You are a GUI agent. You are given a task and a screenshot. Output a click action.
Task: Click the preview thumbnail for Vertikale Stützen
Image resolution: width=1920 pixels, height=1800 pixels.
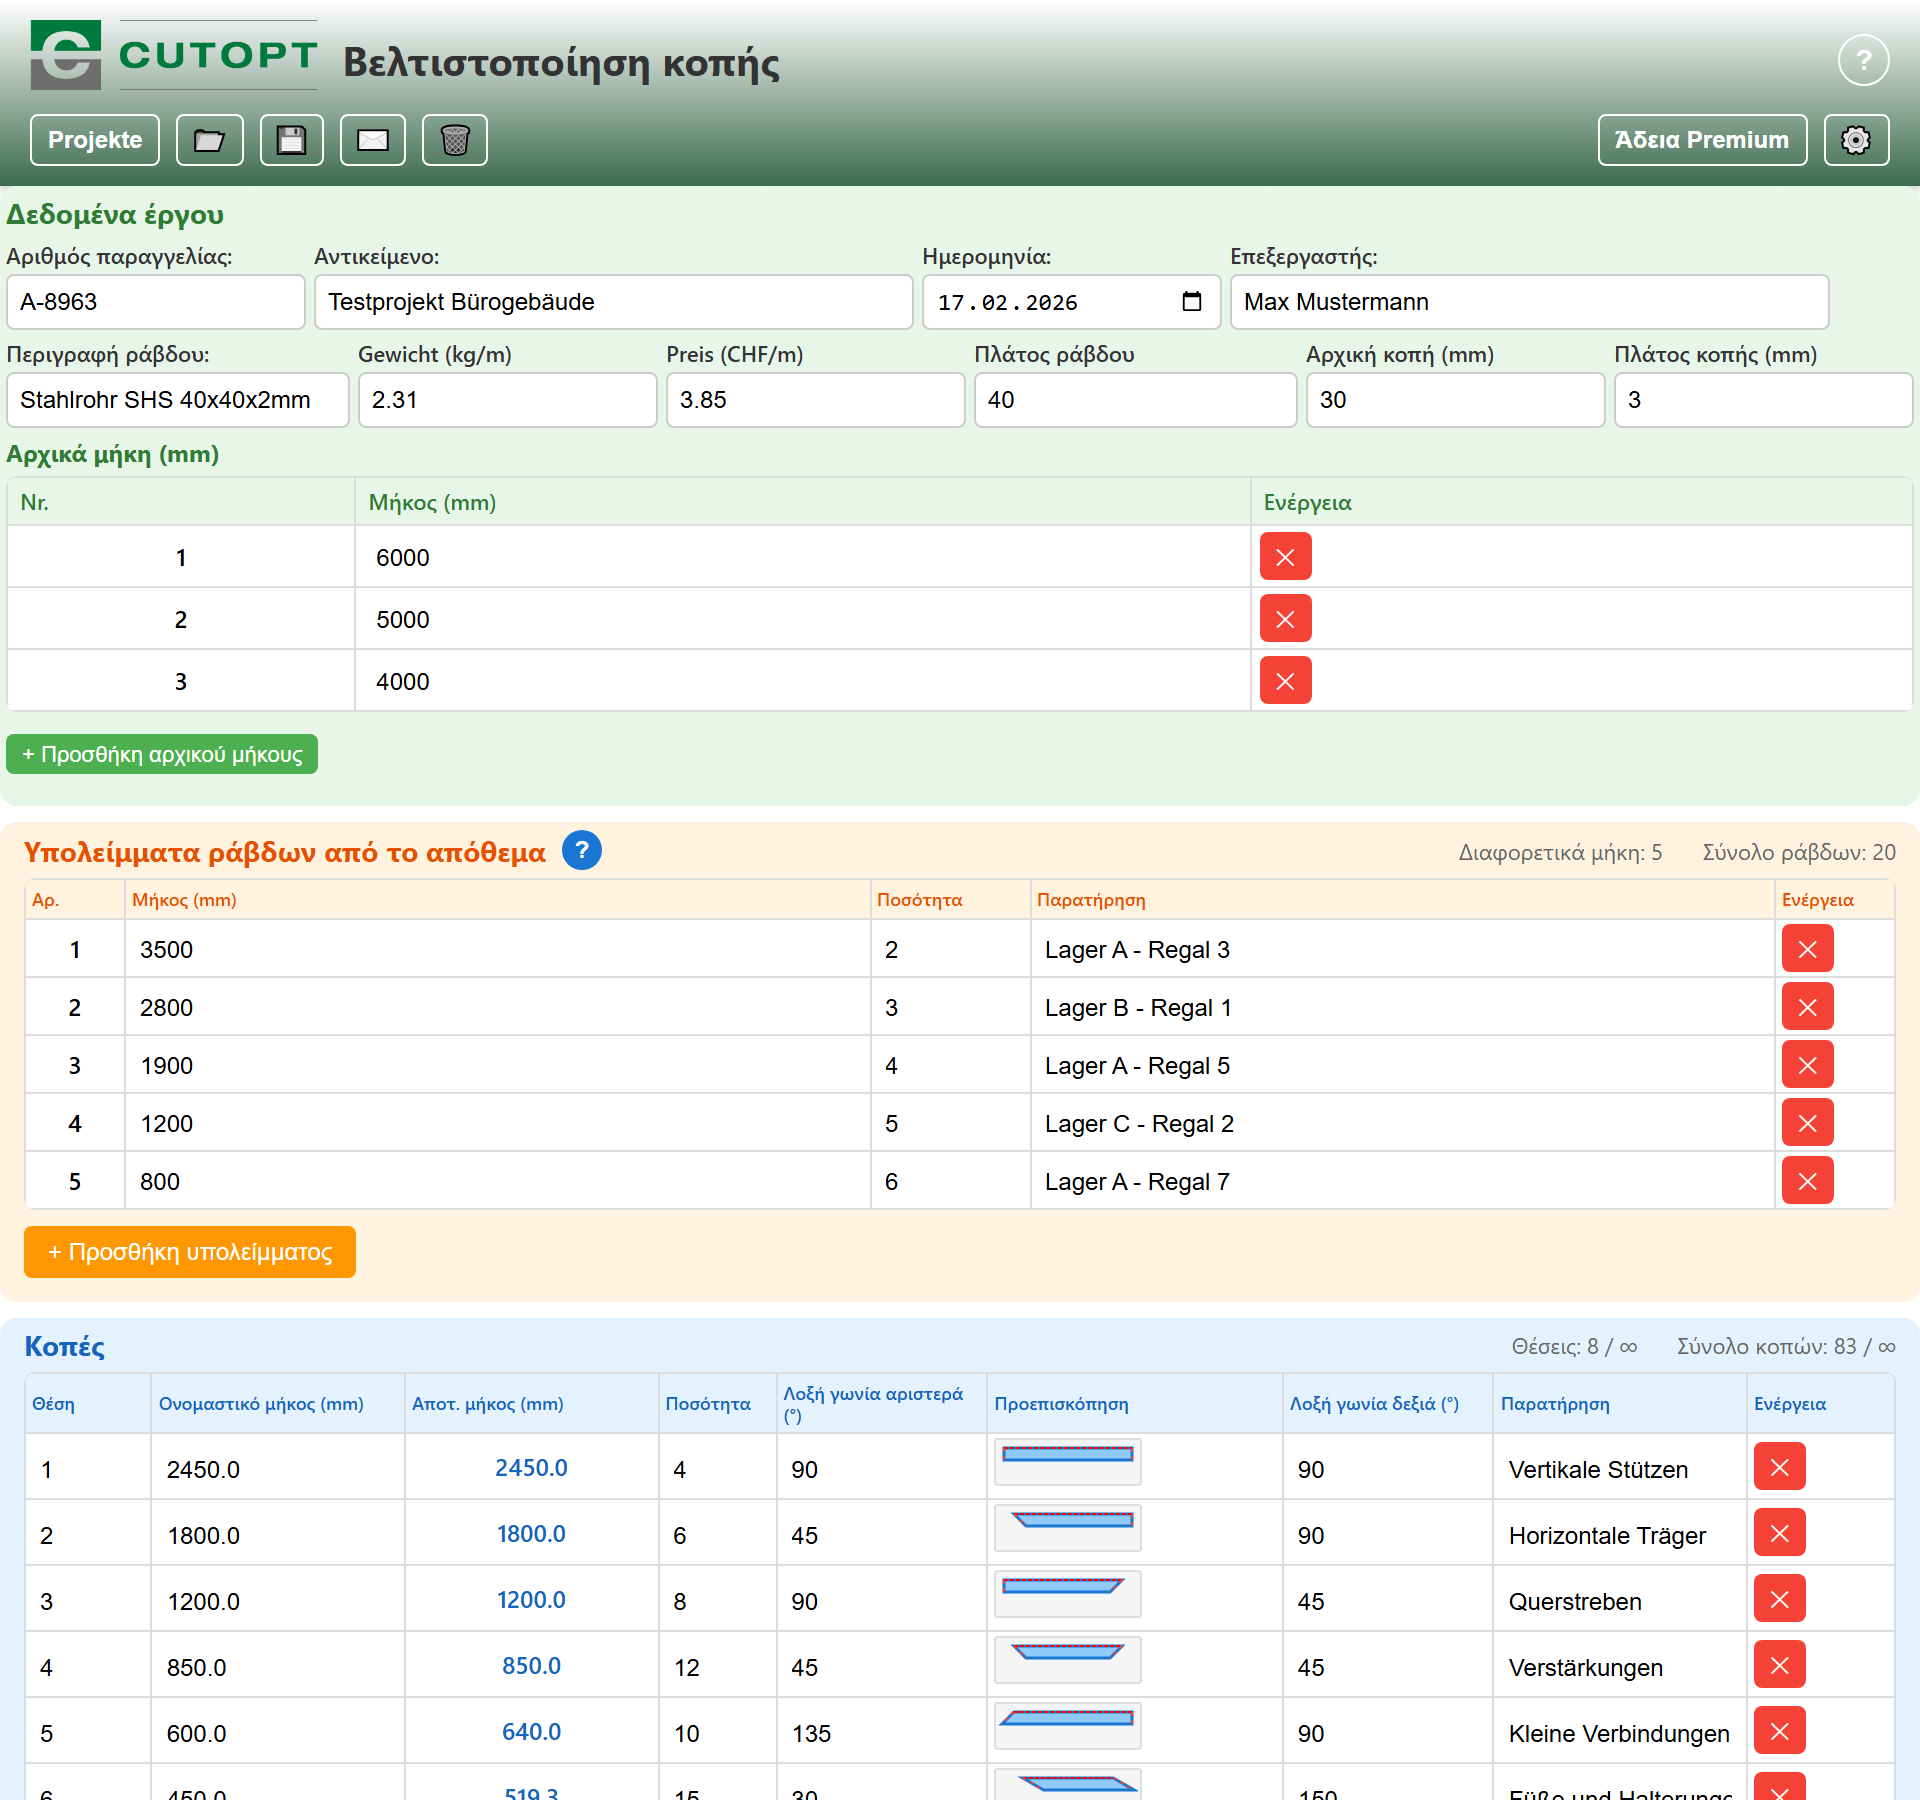[x=1068, y=1462]
